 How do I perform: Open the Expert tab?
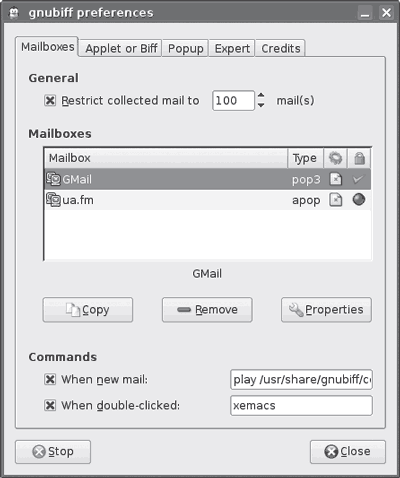tap(232, 48)
